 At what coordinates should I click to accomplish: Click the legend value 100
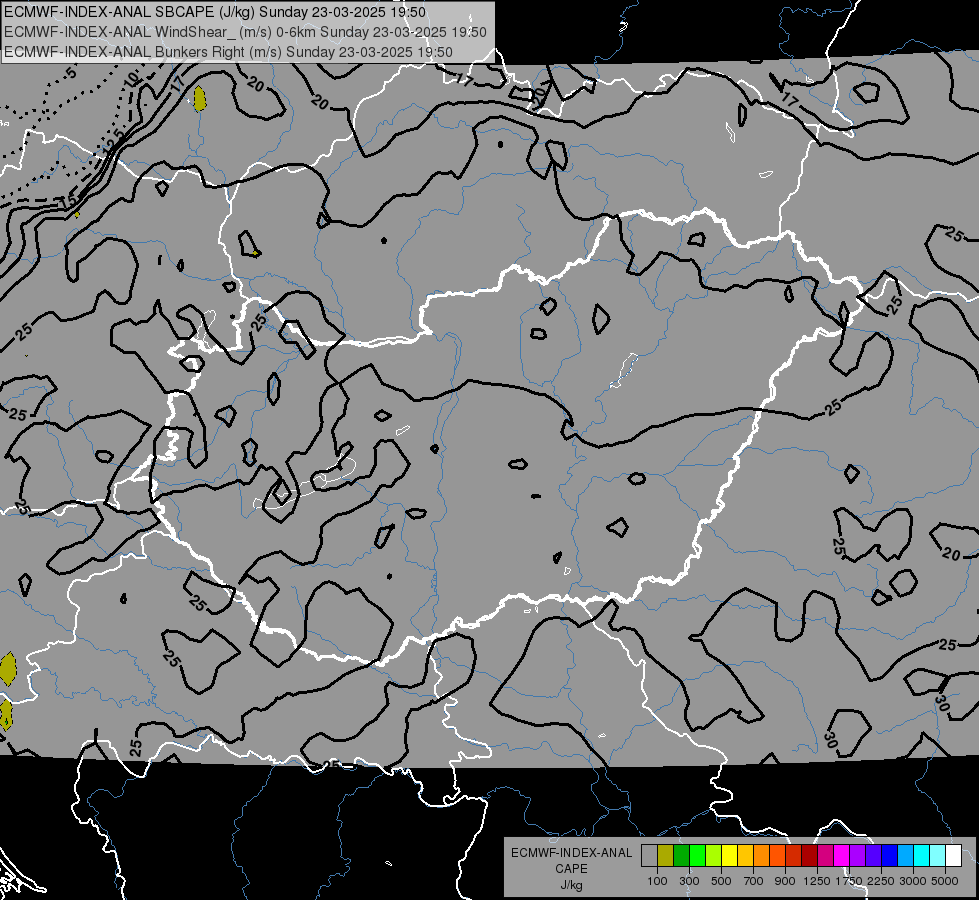click(x=657, y=881)
